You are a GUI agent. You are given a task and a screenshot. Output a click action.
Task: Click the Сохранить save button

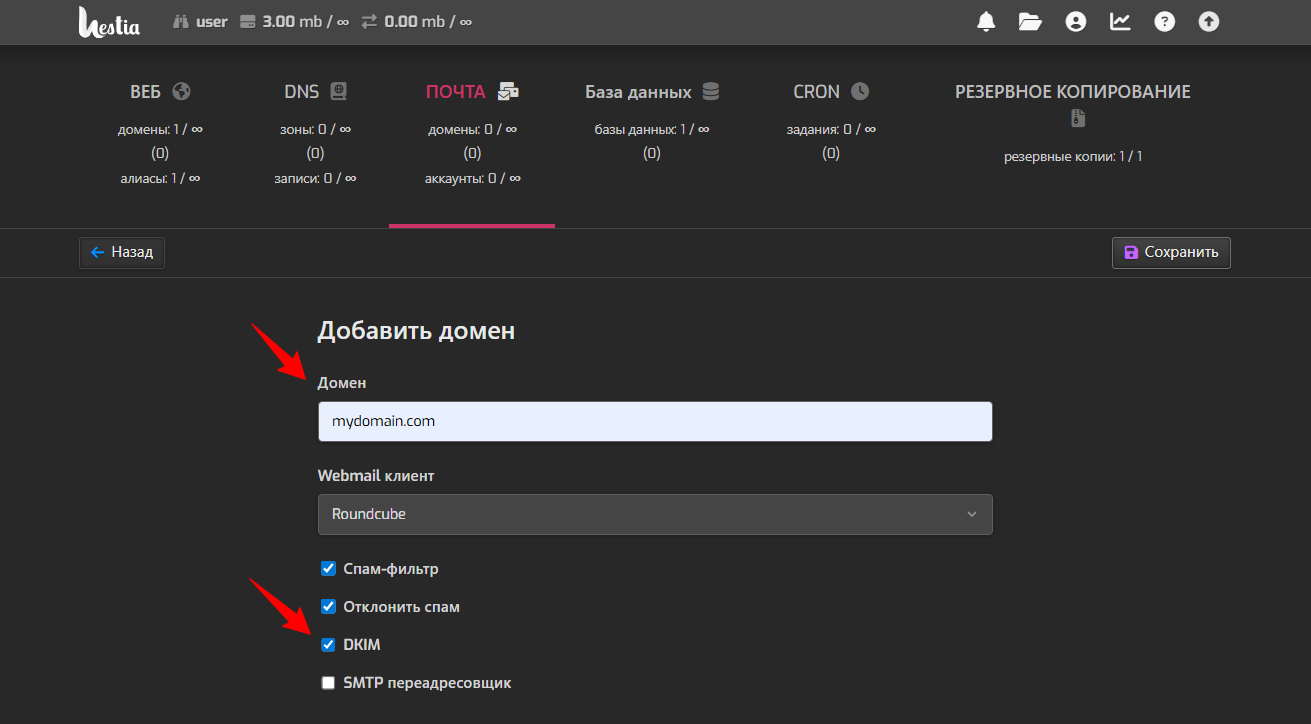click(1171, 252)
